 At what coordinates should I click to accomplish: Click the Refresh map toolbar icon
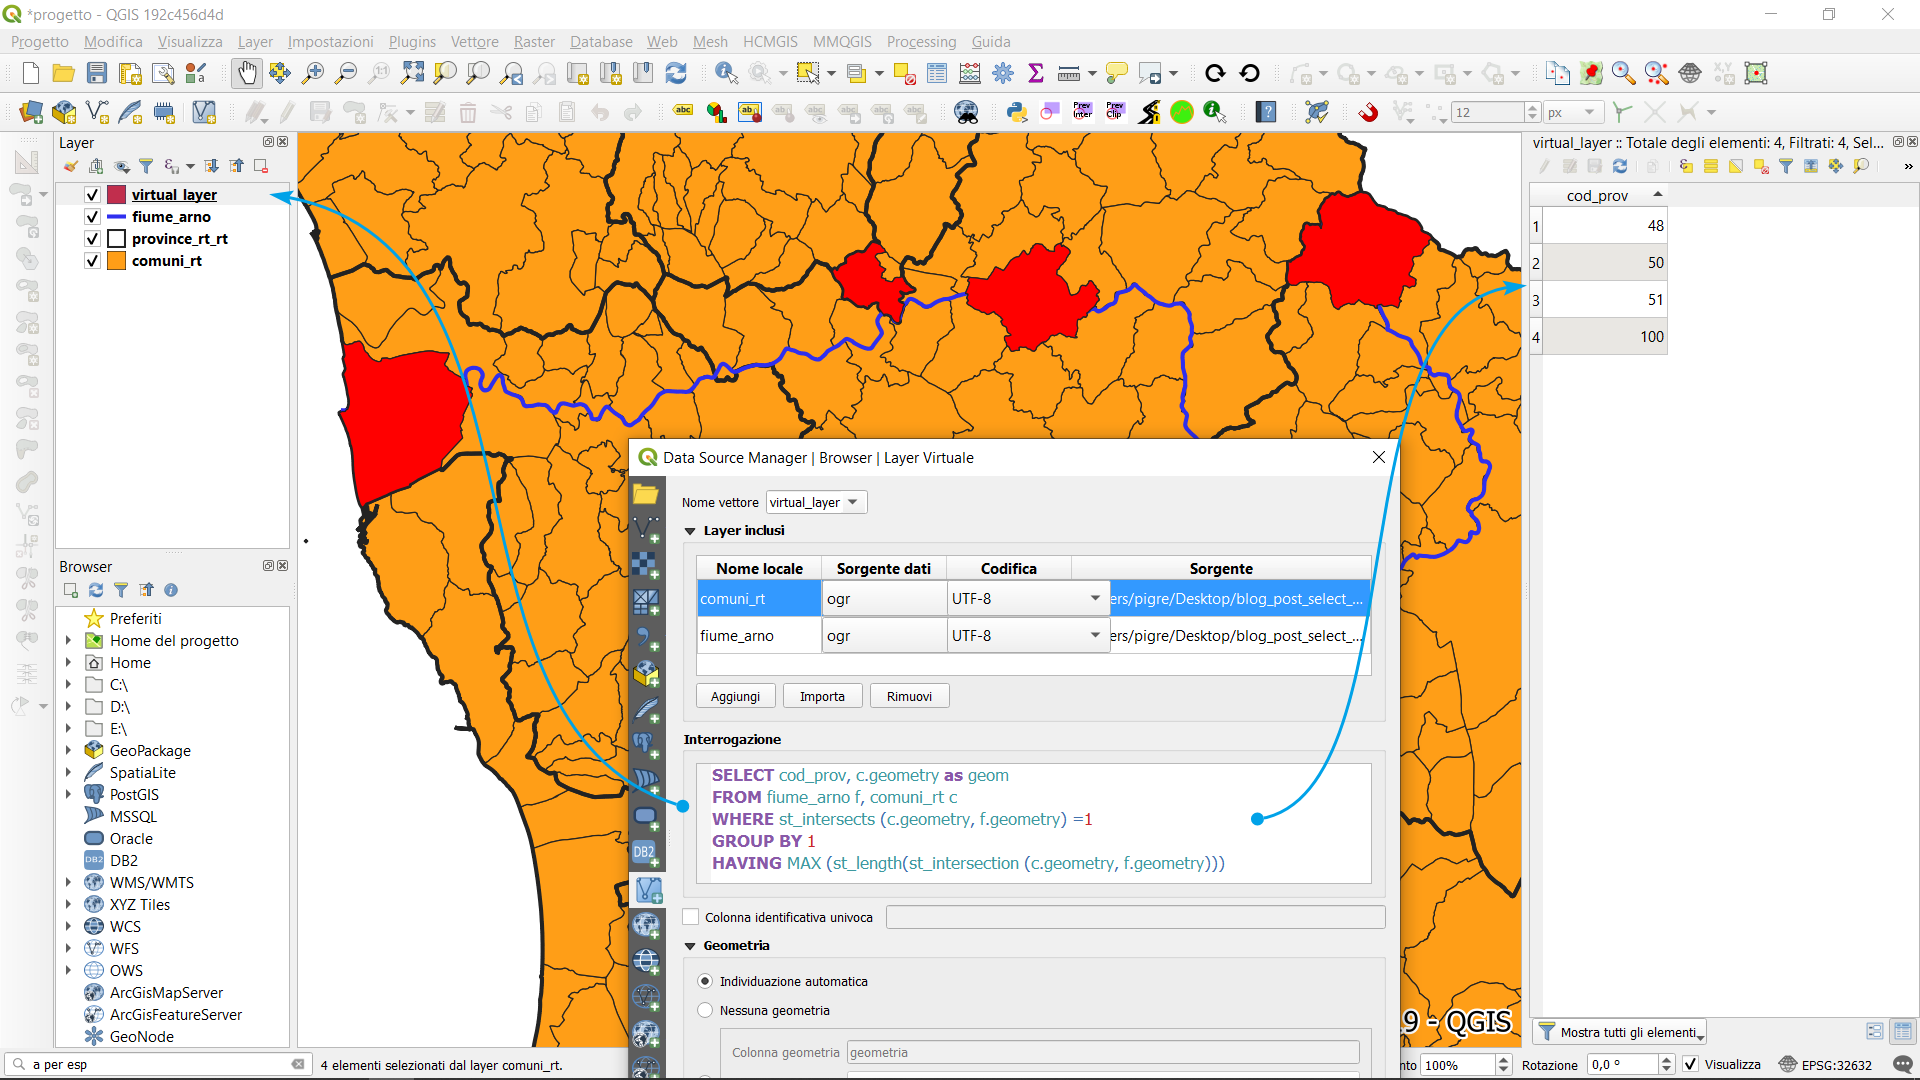tap(676, 73)
